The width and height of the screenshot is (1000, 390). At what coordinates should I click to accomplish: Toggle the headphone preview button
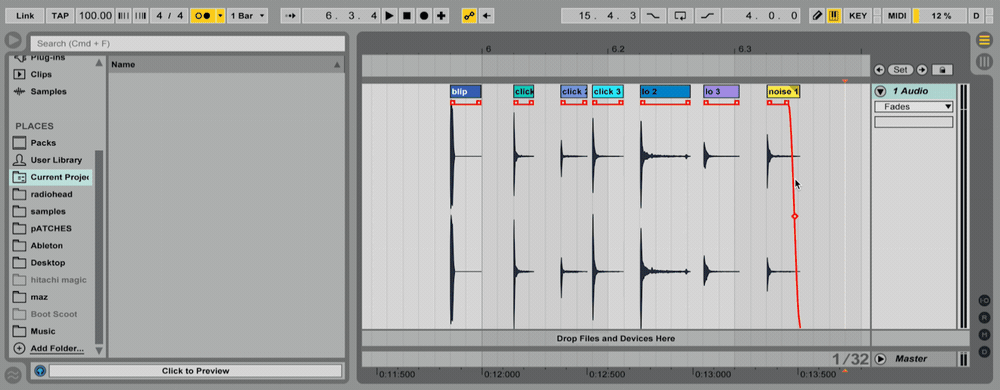(x=40, y=371)
